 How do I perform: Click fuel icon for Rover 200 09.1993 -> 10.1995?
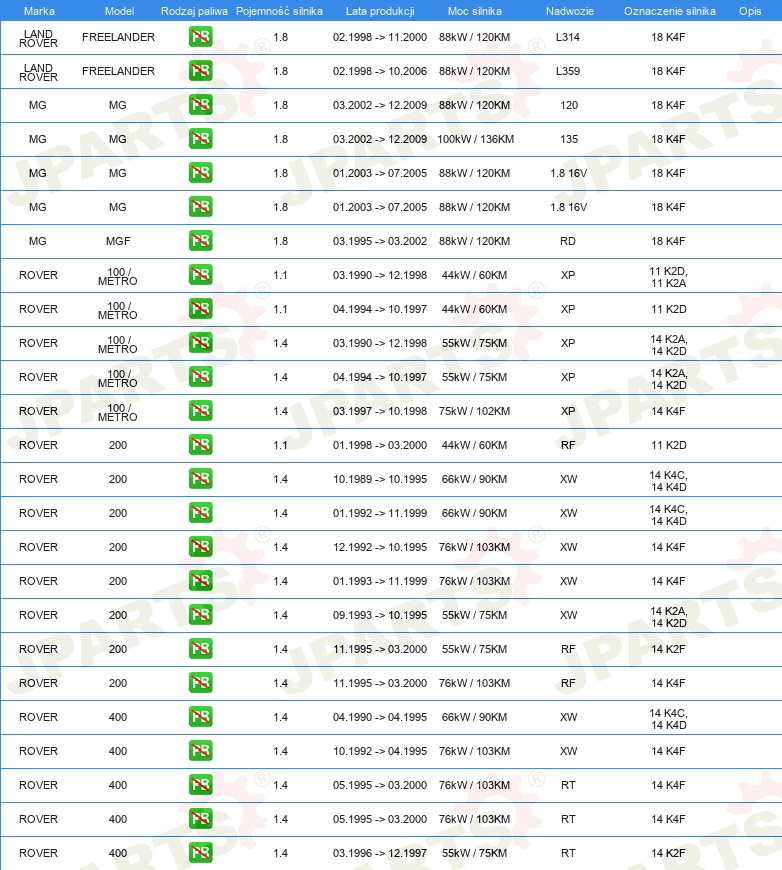(200, 615)
